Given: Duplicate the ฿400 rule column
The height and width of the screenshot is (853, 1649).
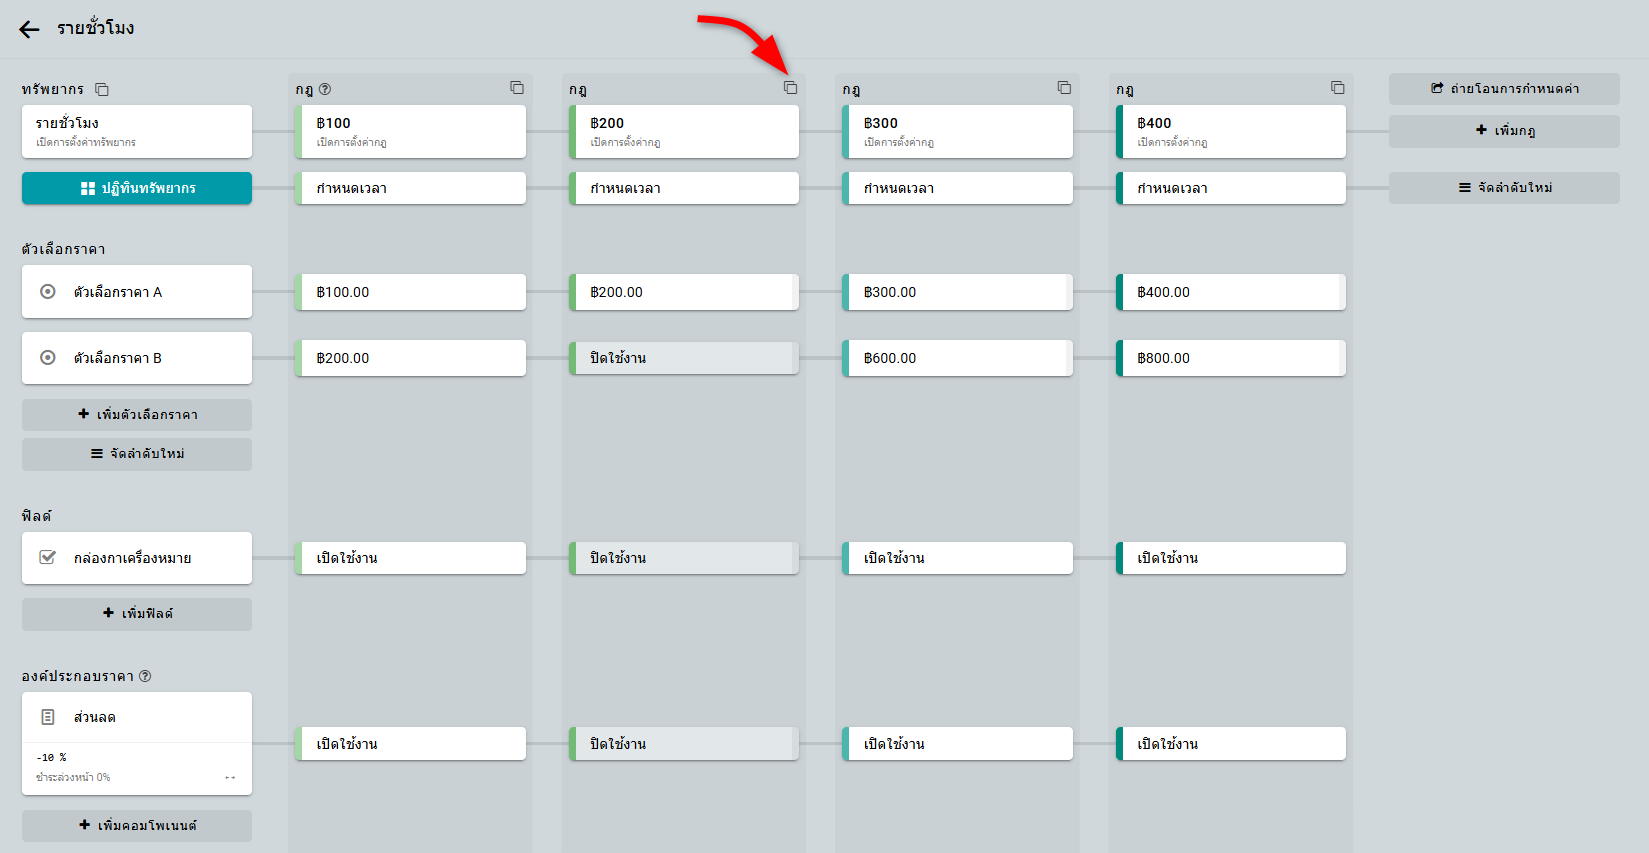Looking at the screenshot, I should (x=1337, y=88).
